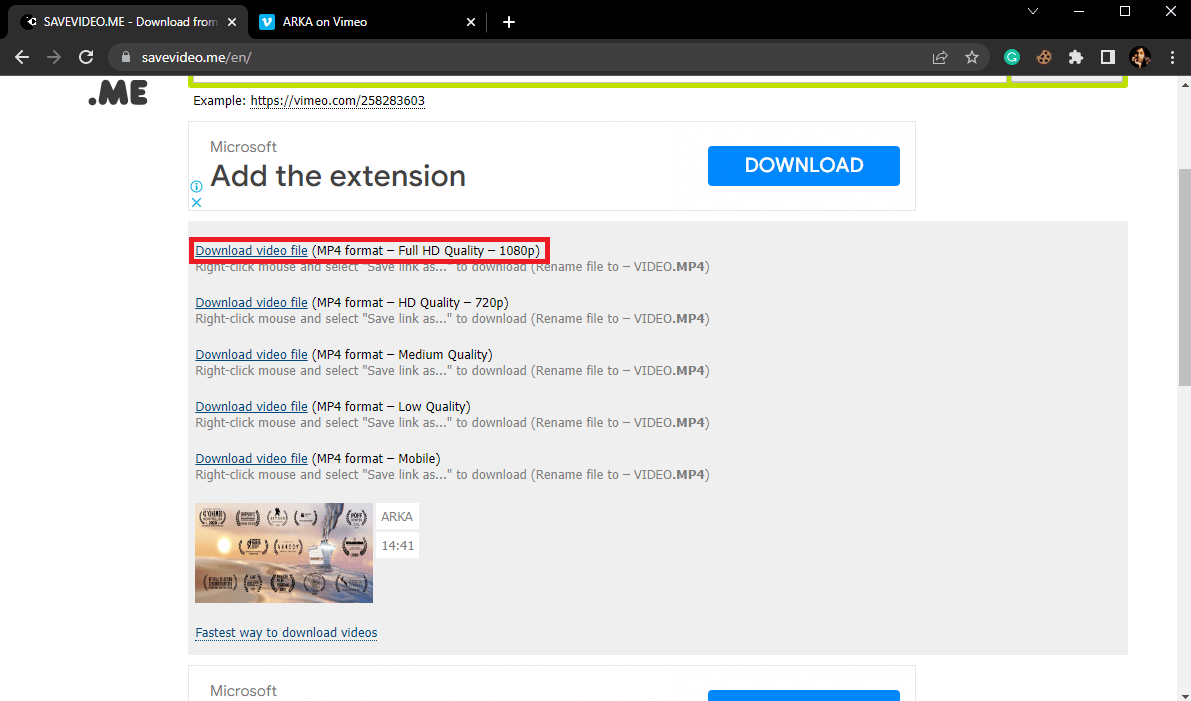The height and width of the screenshot is (701, 1191).
Task: Open the Grammarly extension icon
Action: coord(1012,57)
